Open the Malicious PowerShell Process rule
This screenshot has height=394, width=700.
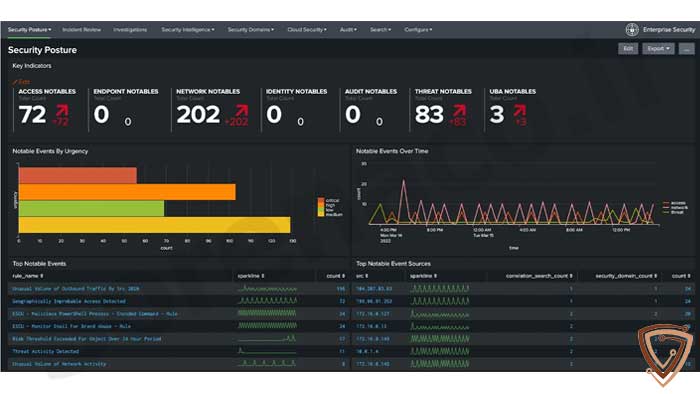click(x=95, y=314)
